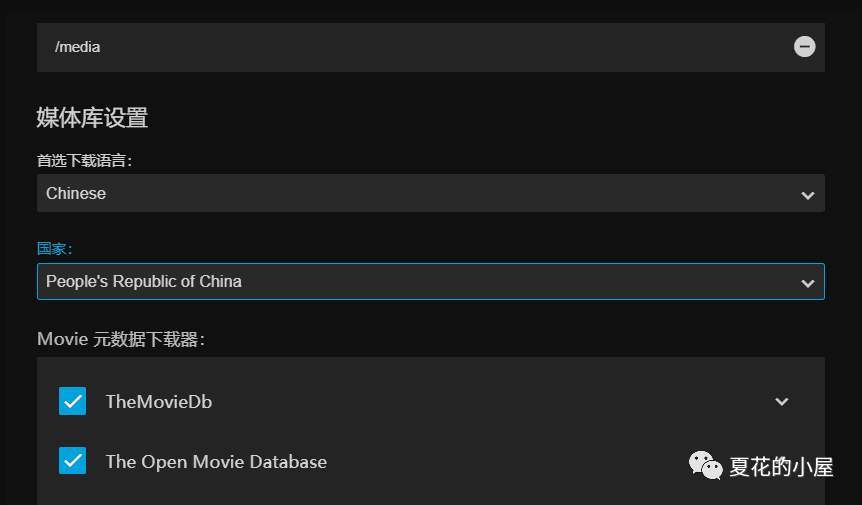
Task: Expand TheMovieDb options with chevron
Action: [x=782, y=402]
